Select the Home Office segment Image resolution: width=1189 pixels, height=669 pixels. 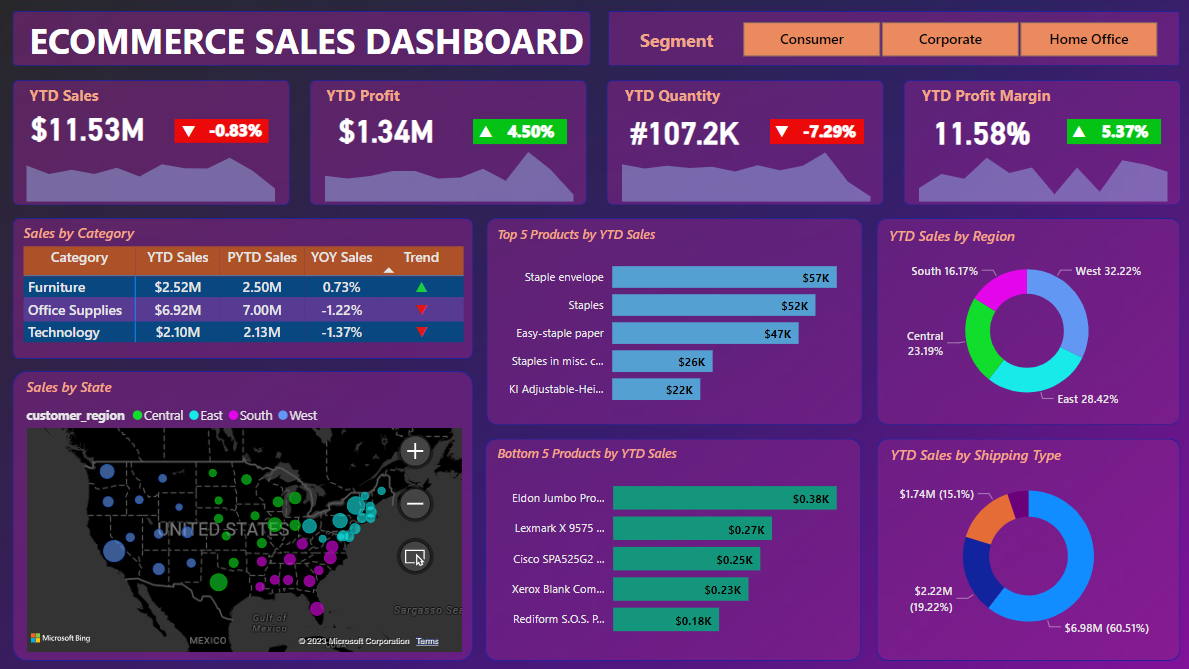(1088, 40)
